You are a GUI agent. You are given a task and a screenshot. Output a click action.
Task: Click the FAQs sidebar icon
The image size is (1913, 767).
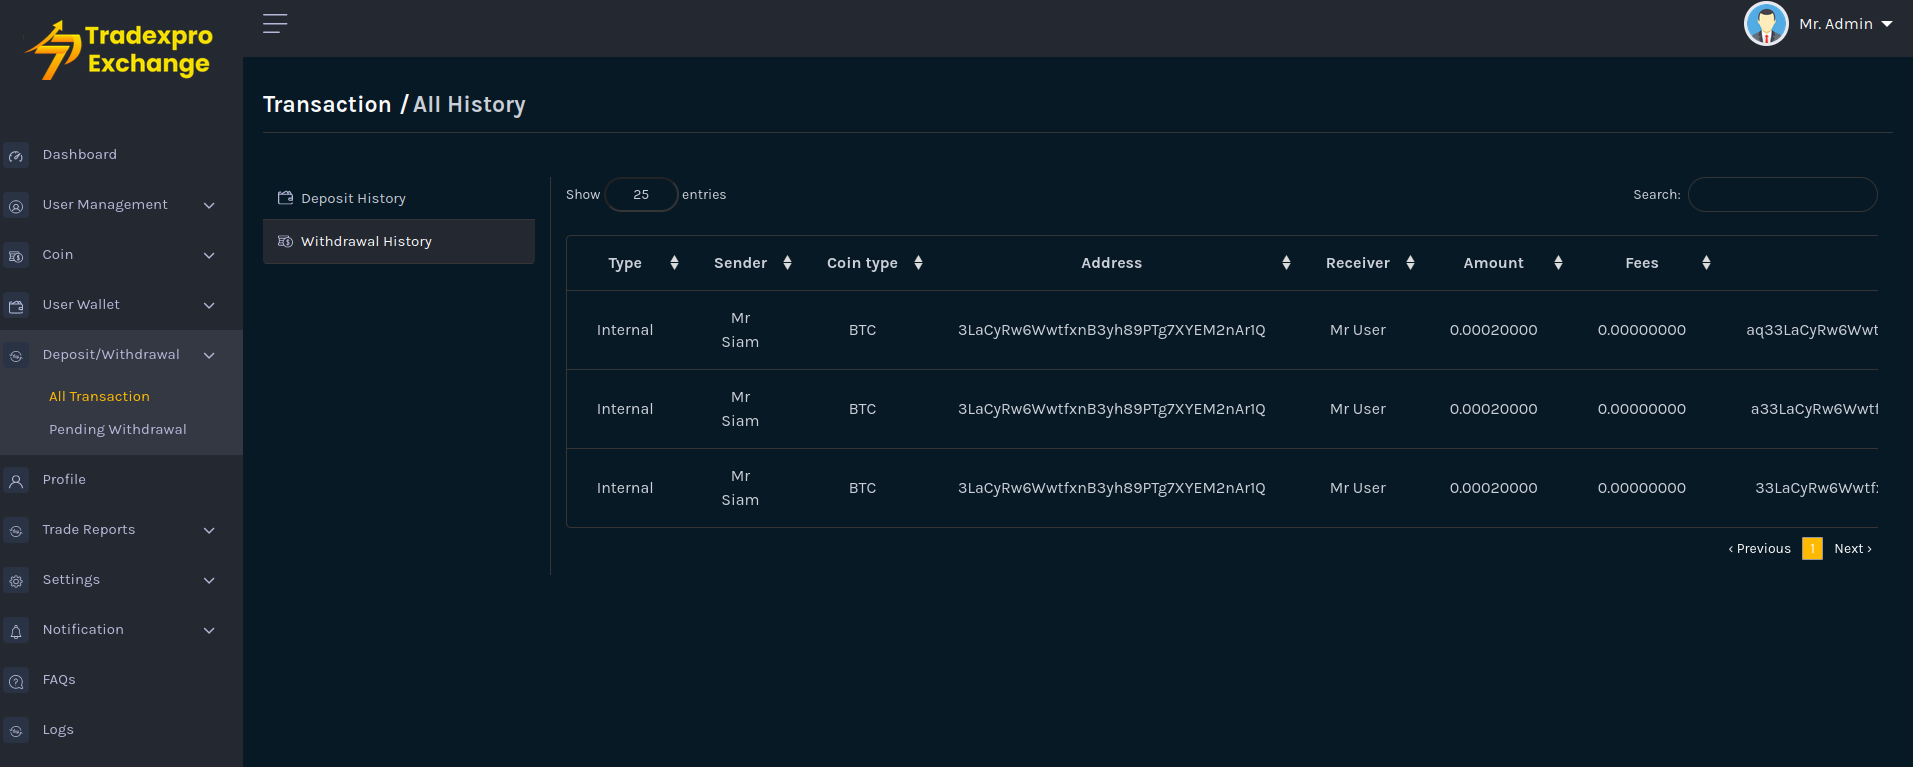16,681
